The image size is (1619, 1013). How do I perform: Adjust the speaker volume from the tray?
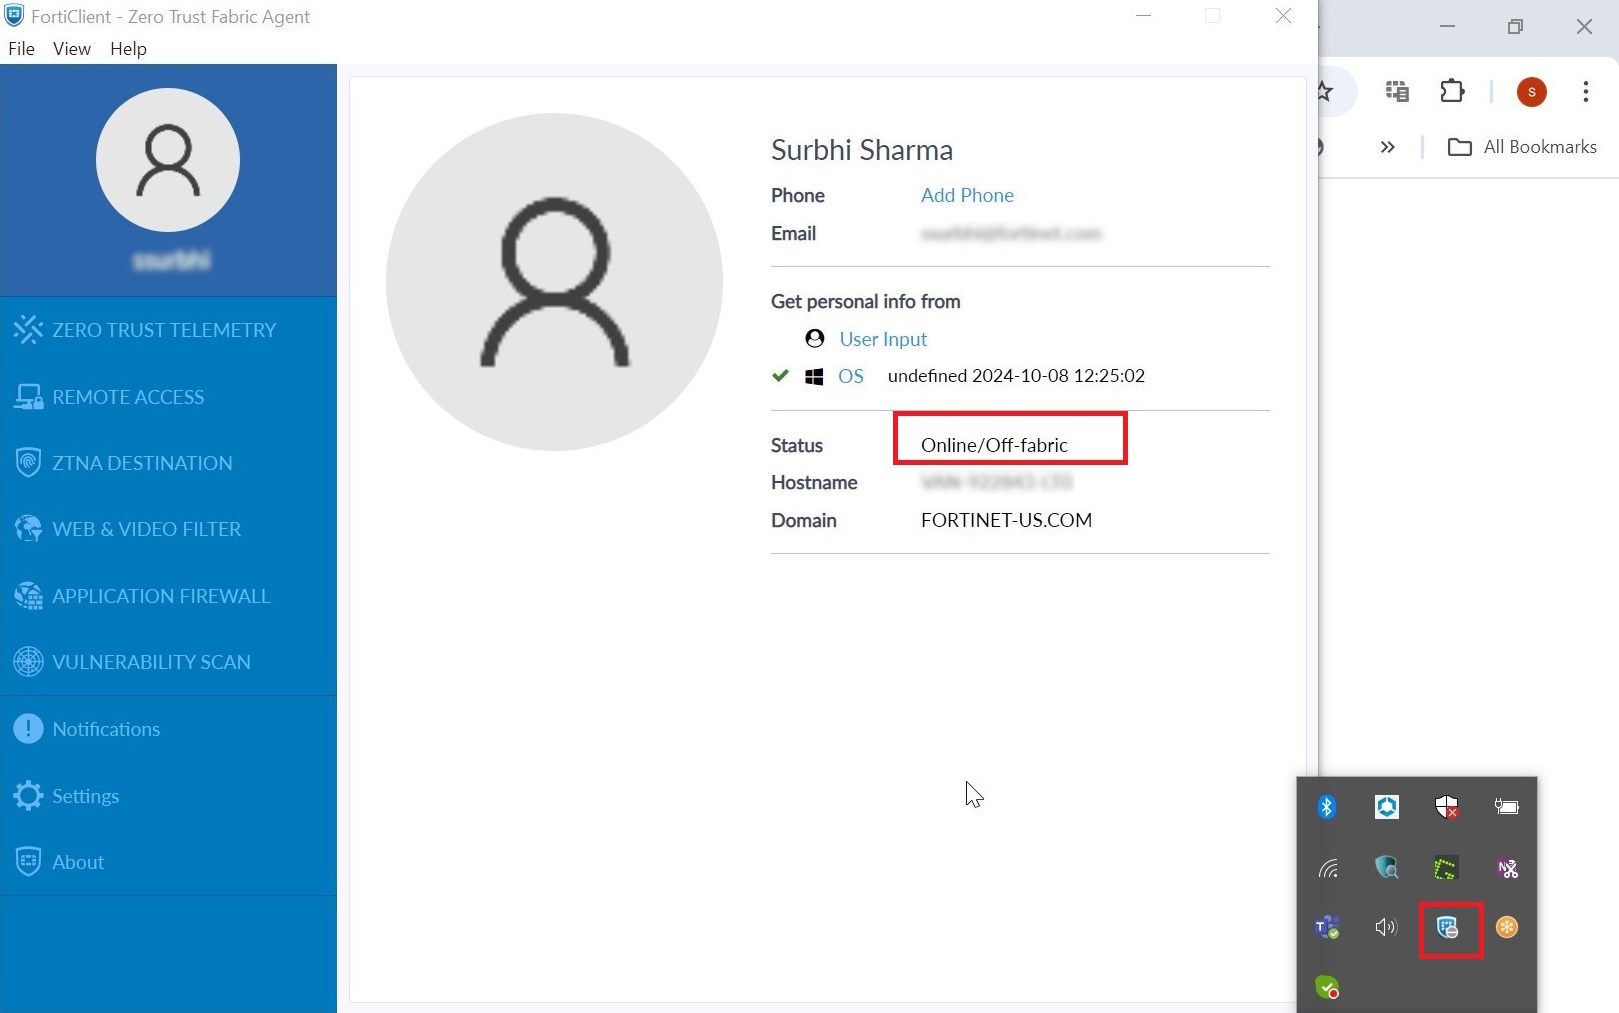[1386, 927]
